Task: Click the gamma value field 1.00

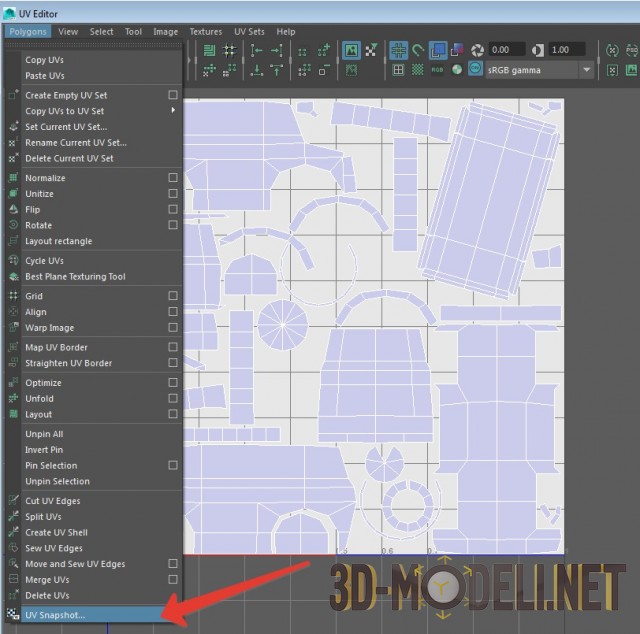Action: (567, 50)
